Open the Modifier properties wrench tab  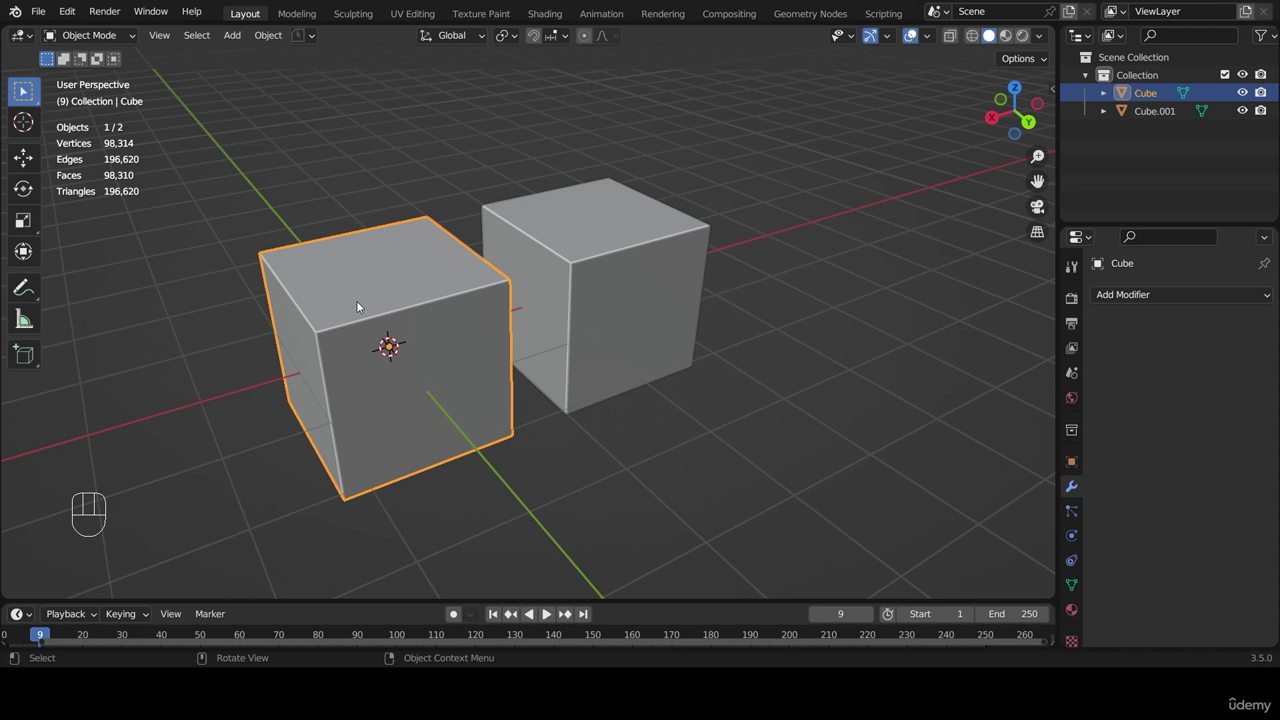[x=1071, y=487]
